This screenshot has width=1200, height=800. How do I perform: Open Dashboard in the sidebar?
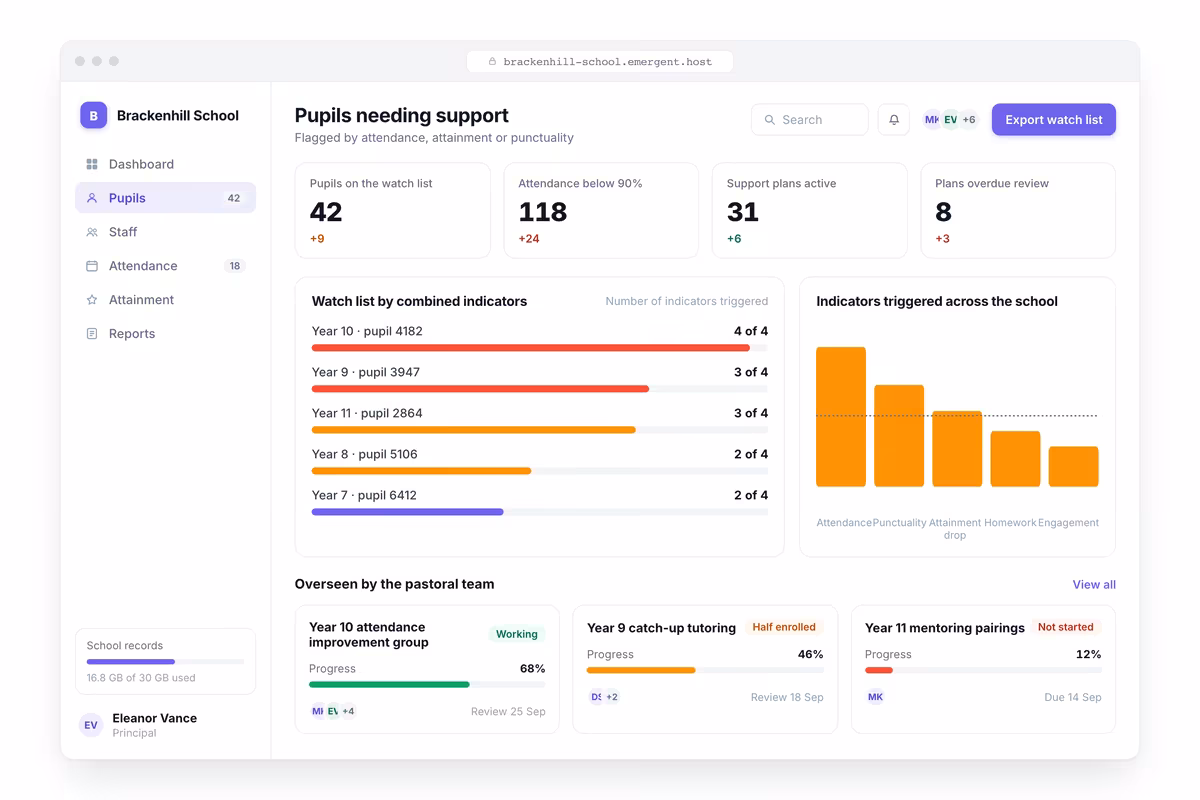tap(165, 164)
